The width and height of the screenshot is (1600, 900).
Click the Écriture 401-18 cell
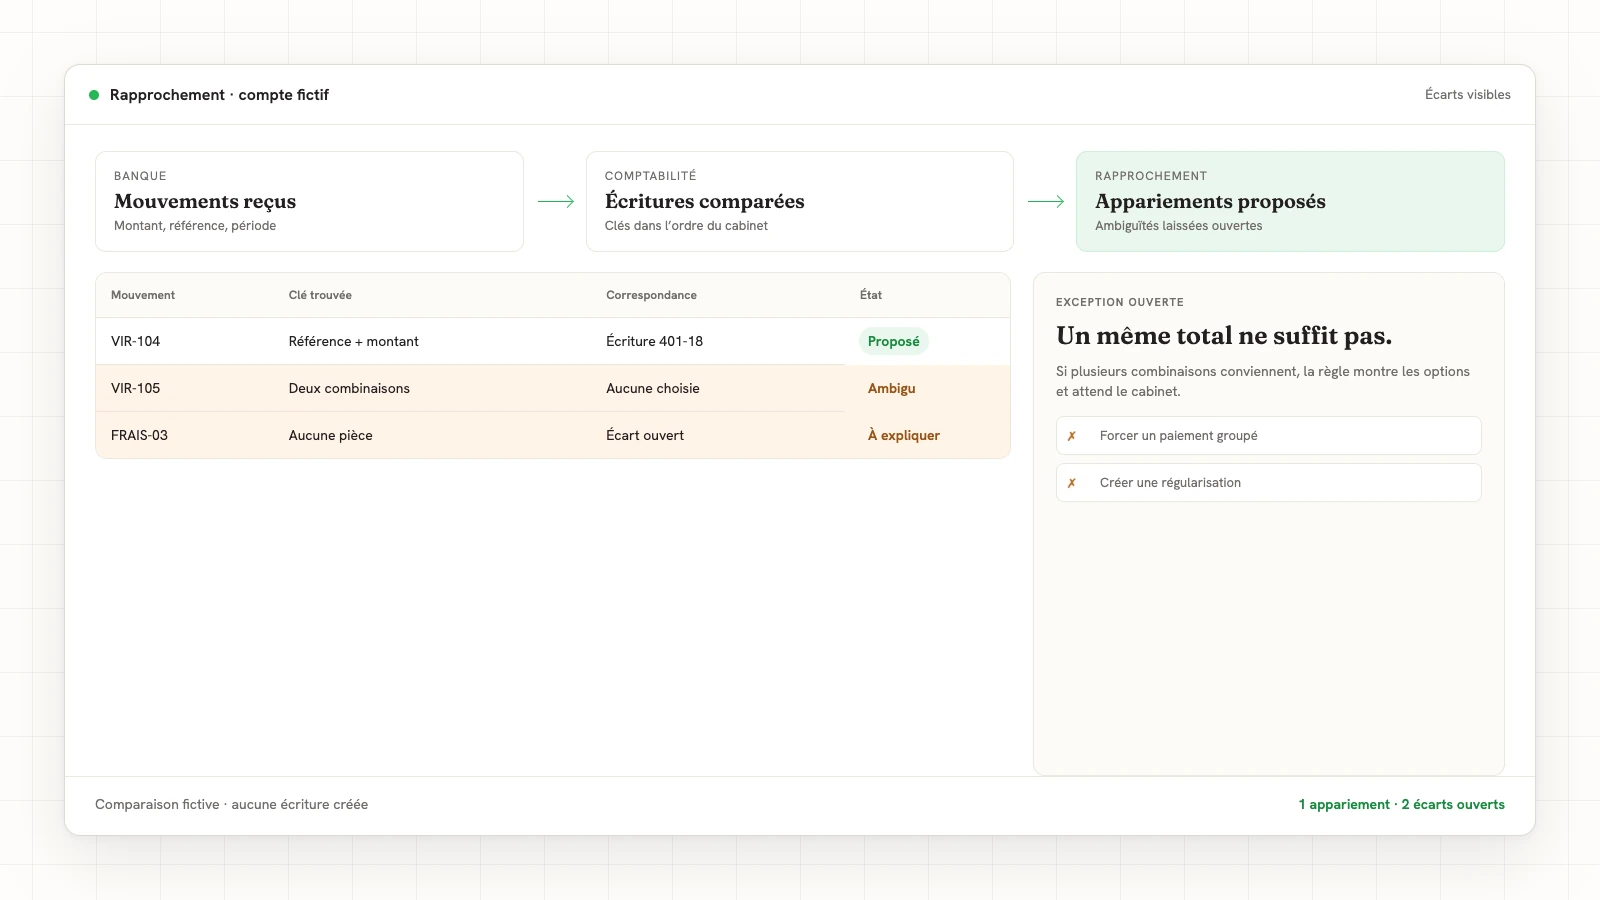click(x=654, y=341)
